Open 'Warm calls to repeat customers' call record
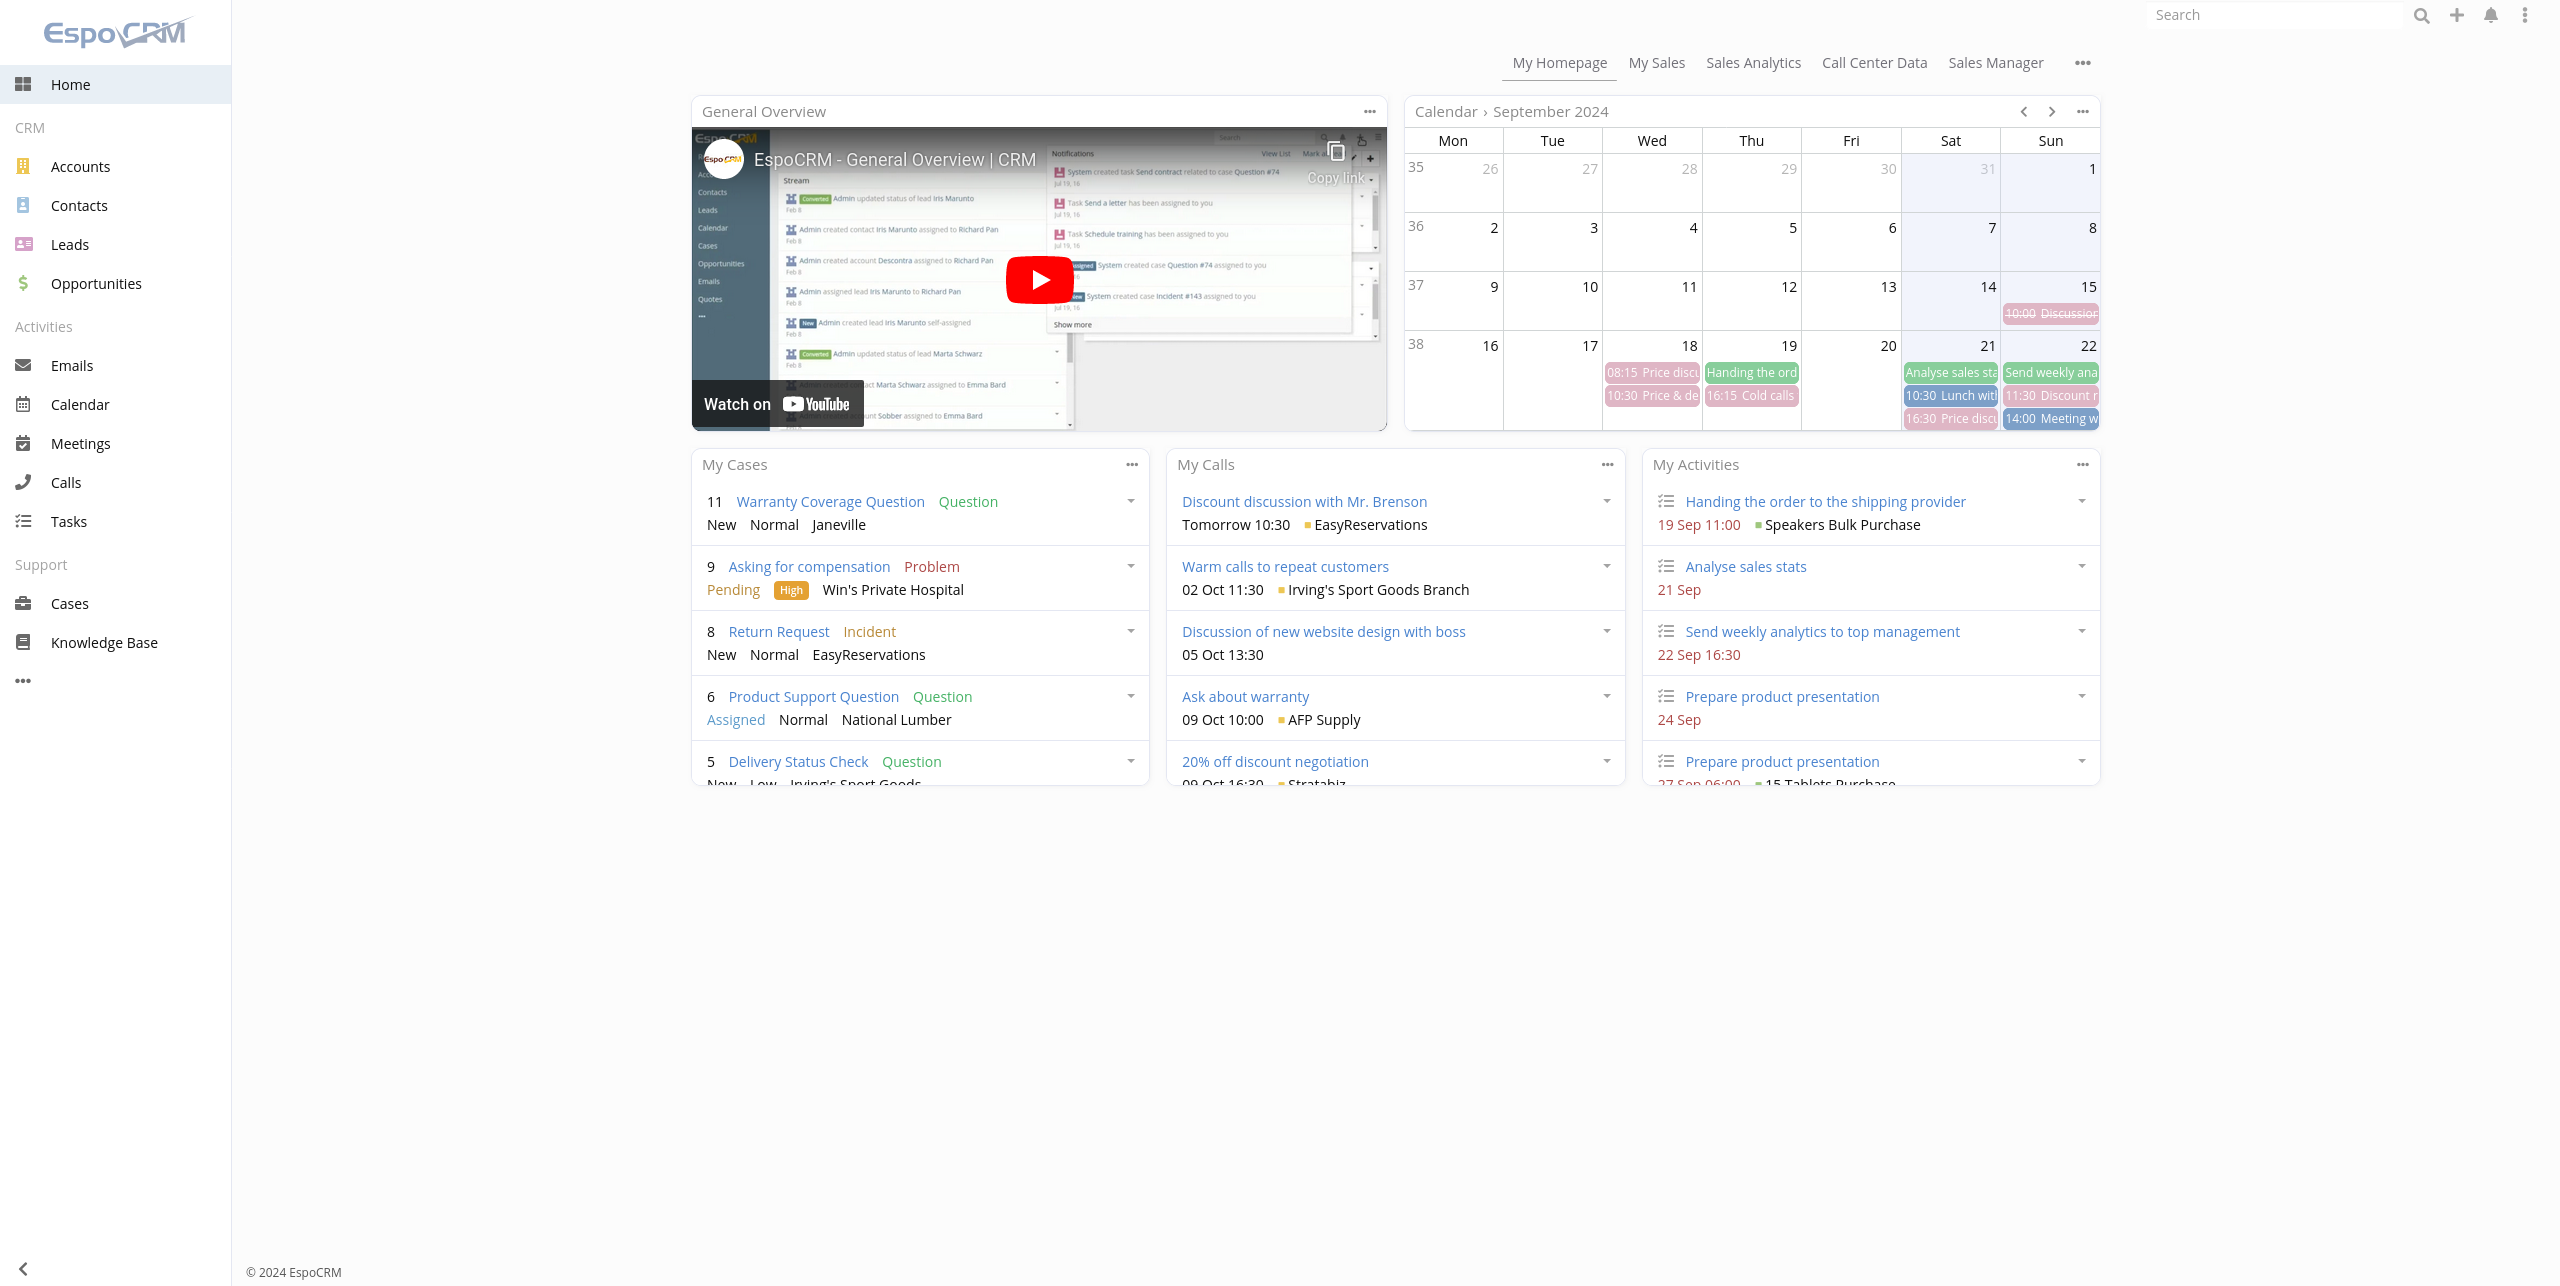 pyautogui.click(x=1285, y=566)
